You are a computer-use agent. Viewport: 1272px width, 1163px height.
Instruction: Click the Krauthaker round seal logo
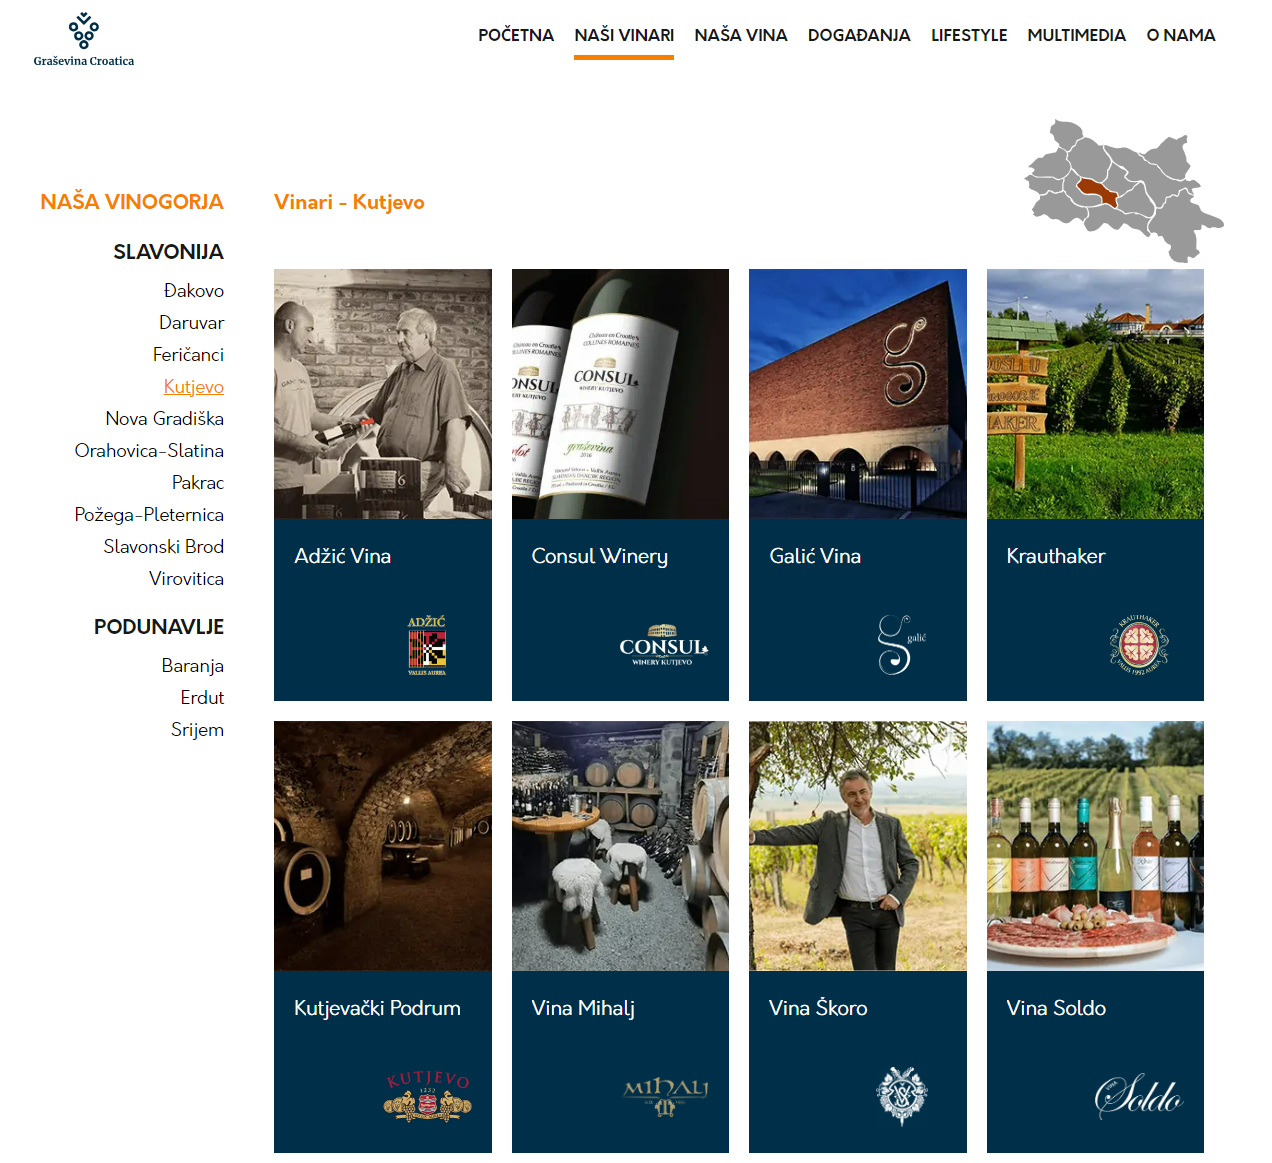coord(1139,645)
